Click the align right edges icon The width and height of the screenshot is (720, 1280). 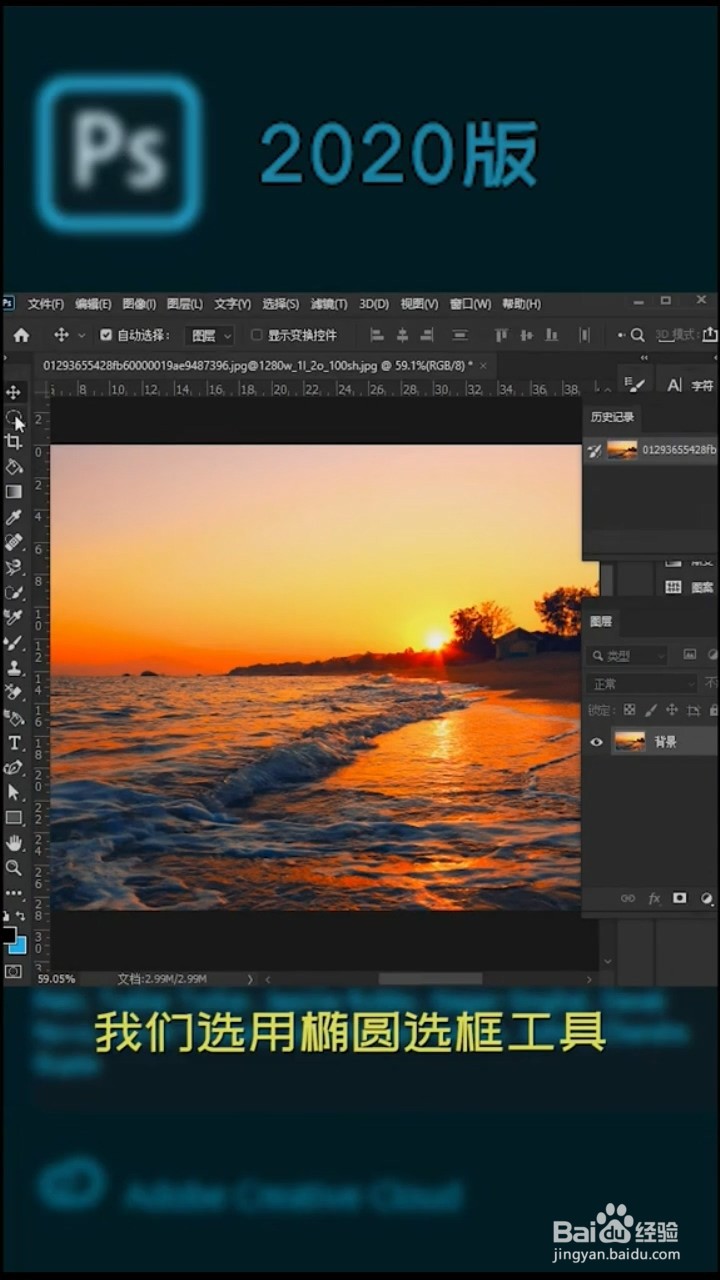pos(427,335)
